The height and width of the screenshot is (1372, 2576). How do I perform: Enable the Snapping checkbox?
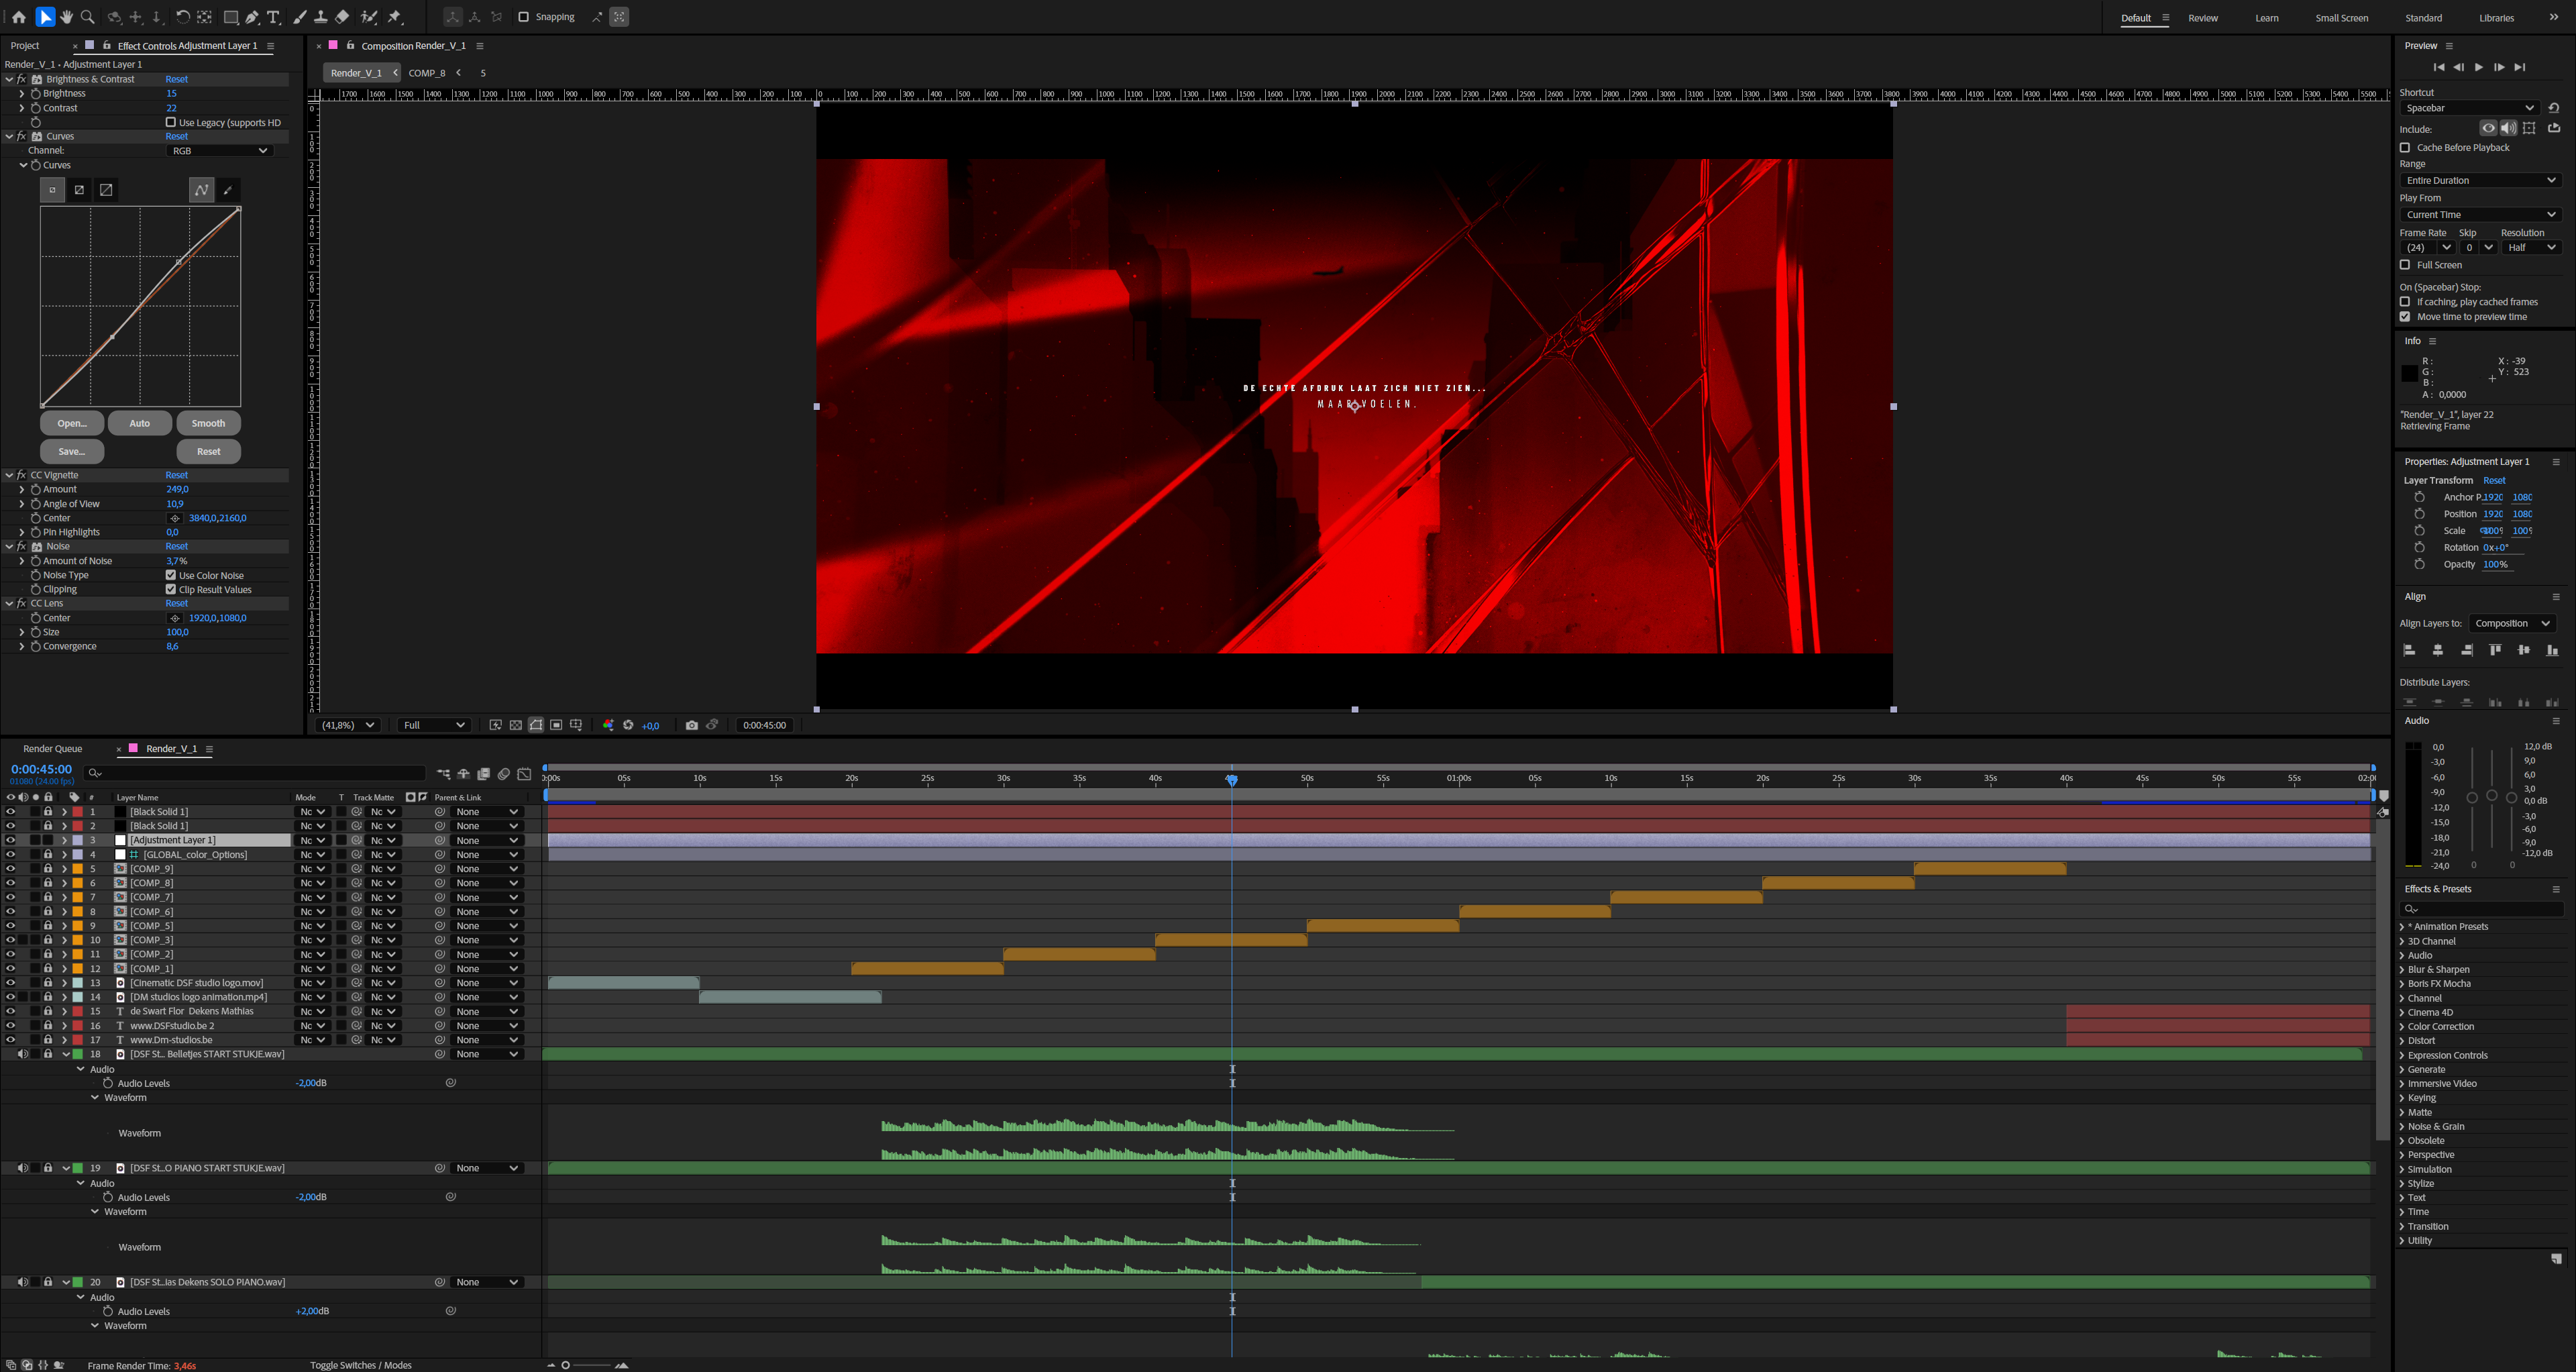(x=523, y=17)
